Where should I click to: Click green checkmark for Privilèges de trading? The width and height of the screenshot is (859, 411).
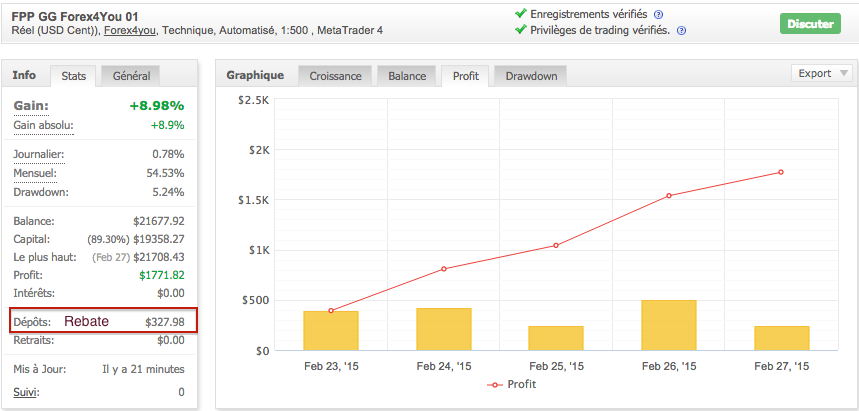pyautogui.click(x=519, y=30)
